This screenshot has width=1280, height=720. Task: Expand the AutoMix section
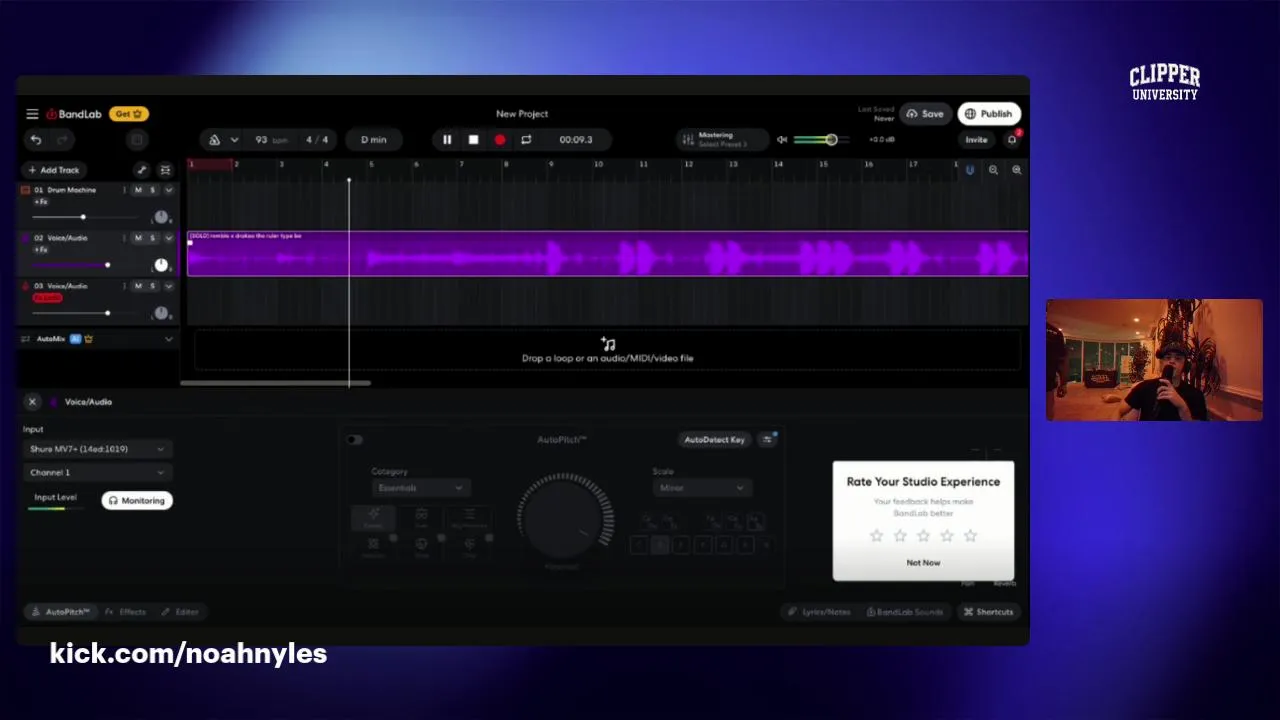[x=168, y=339]
